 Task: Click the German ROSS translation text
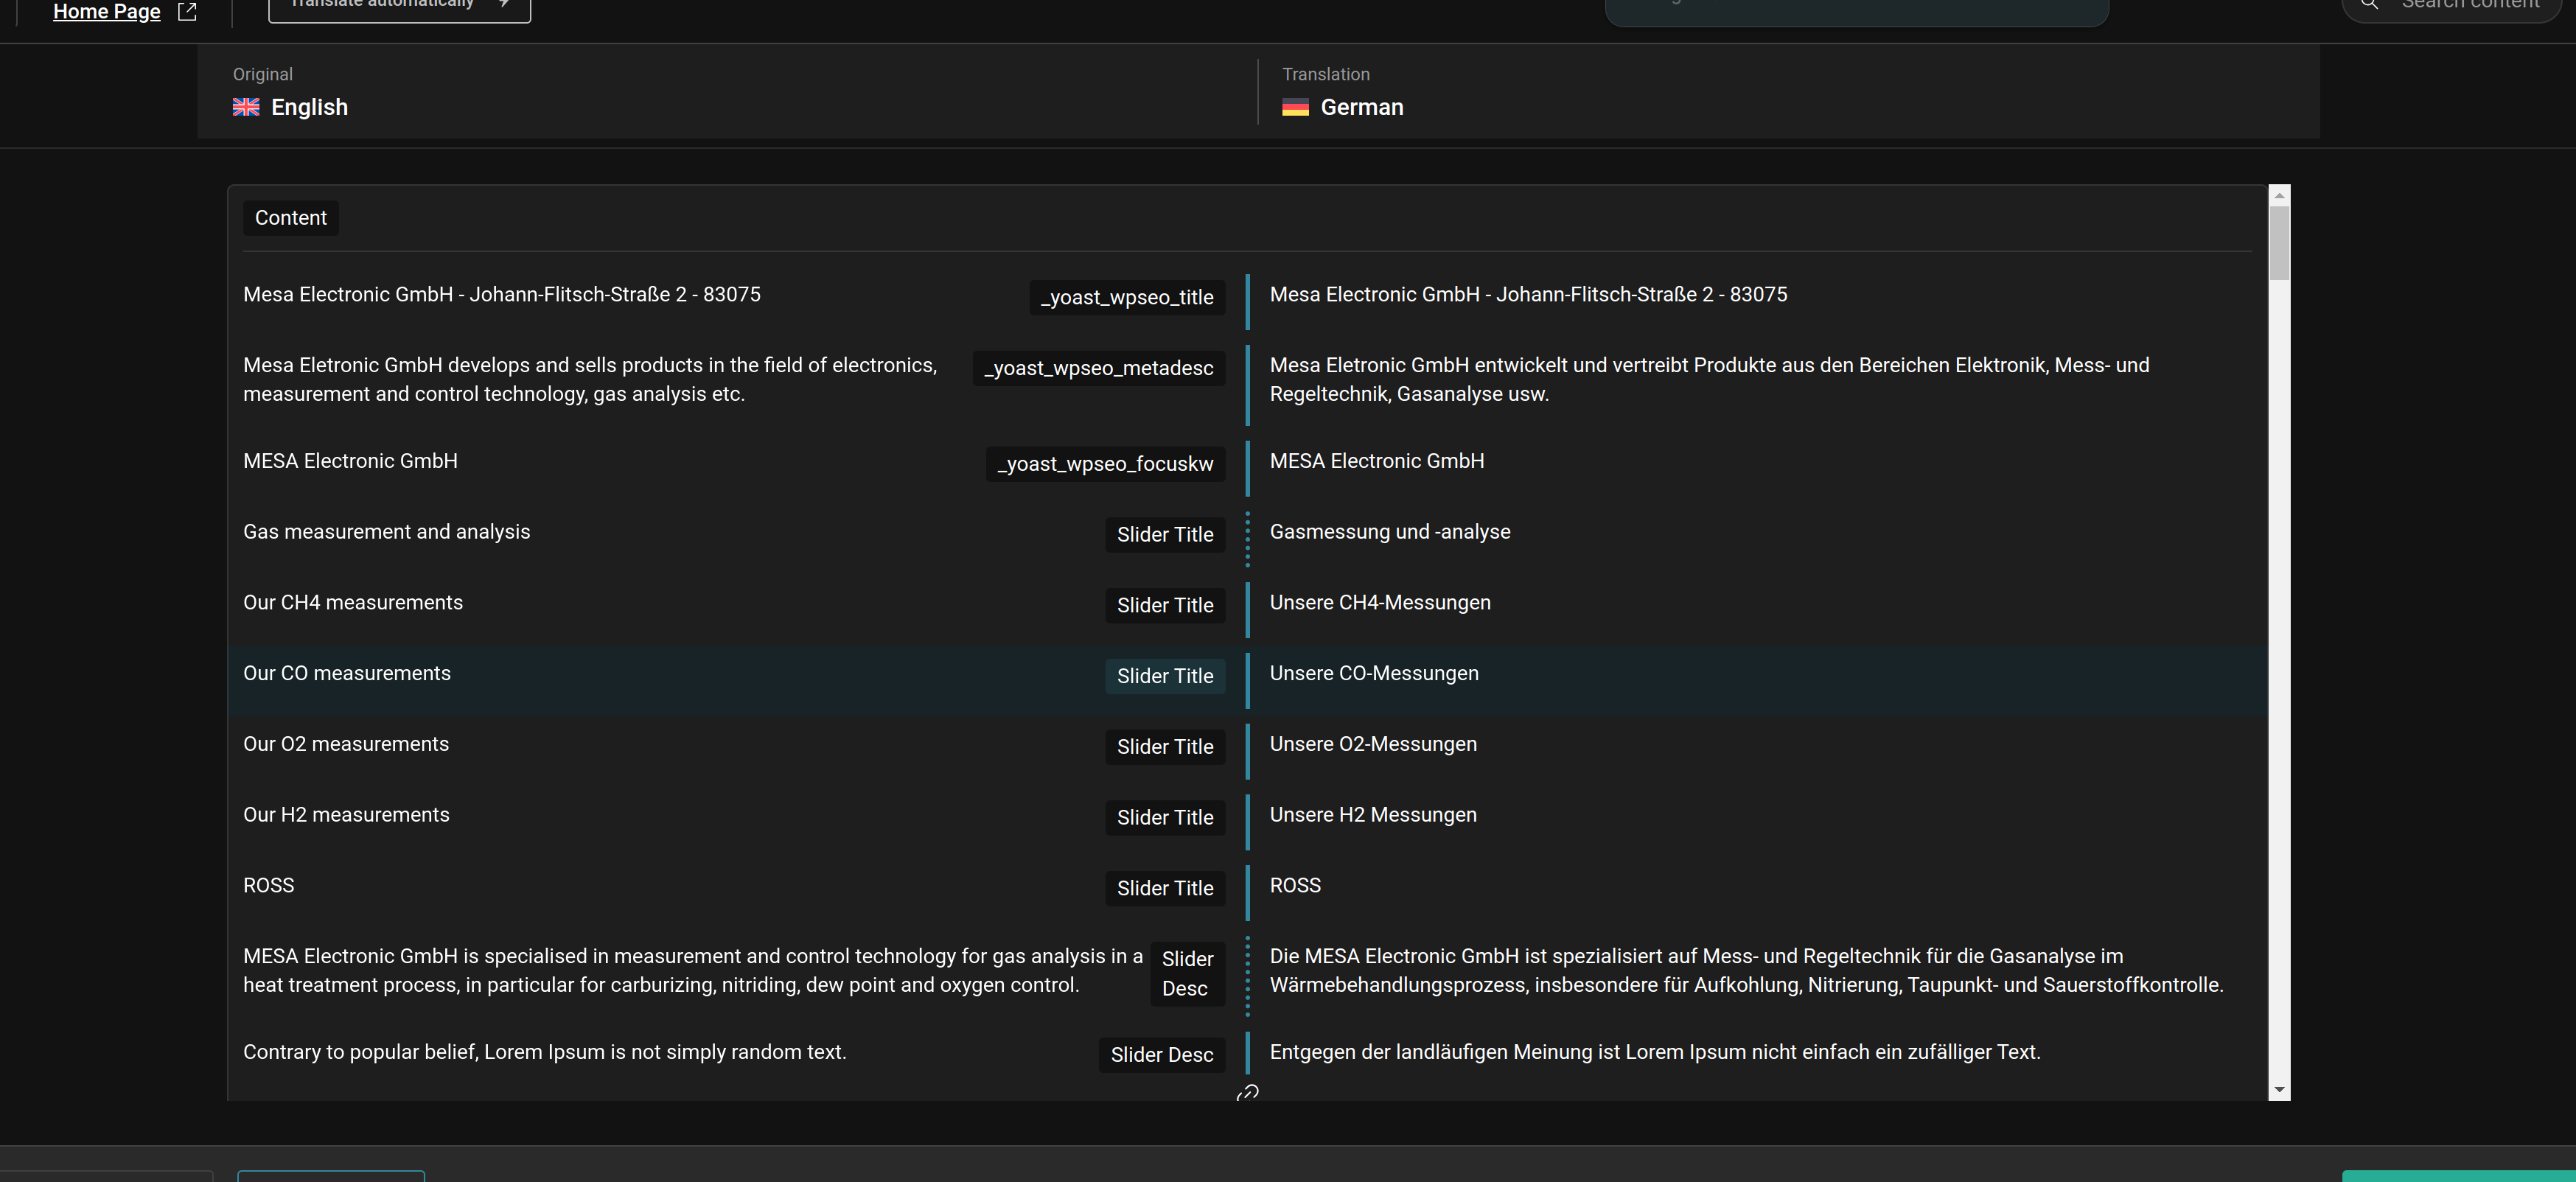(1294, 886)
